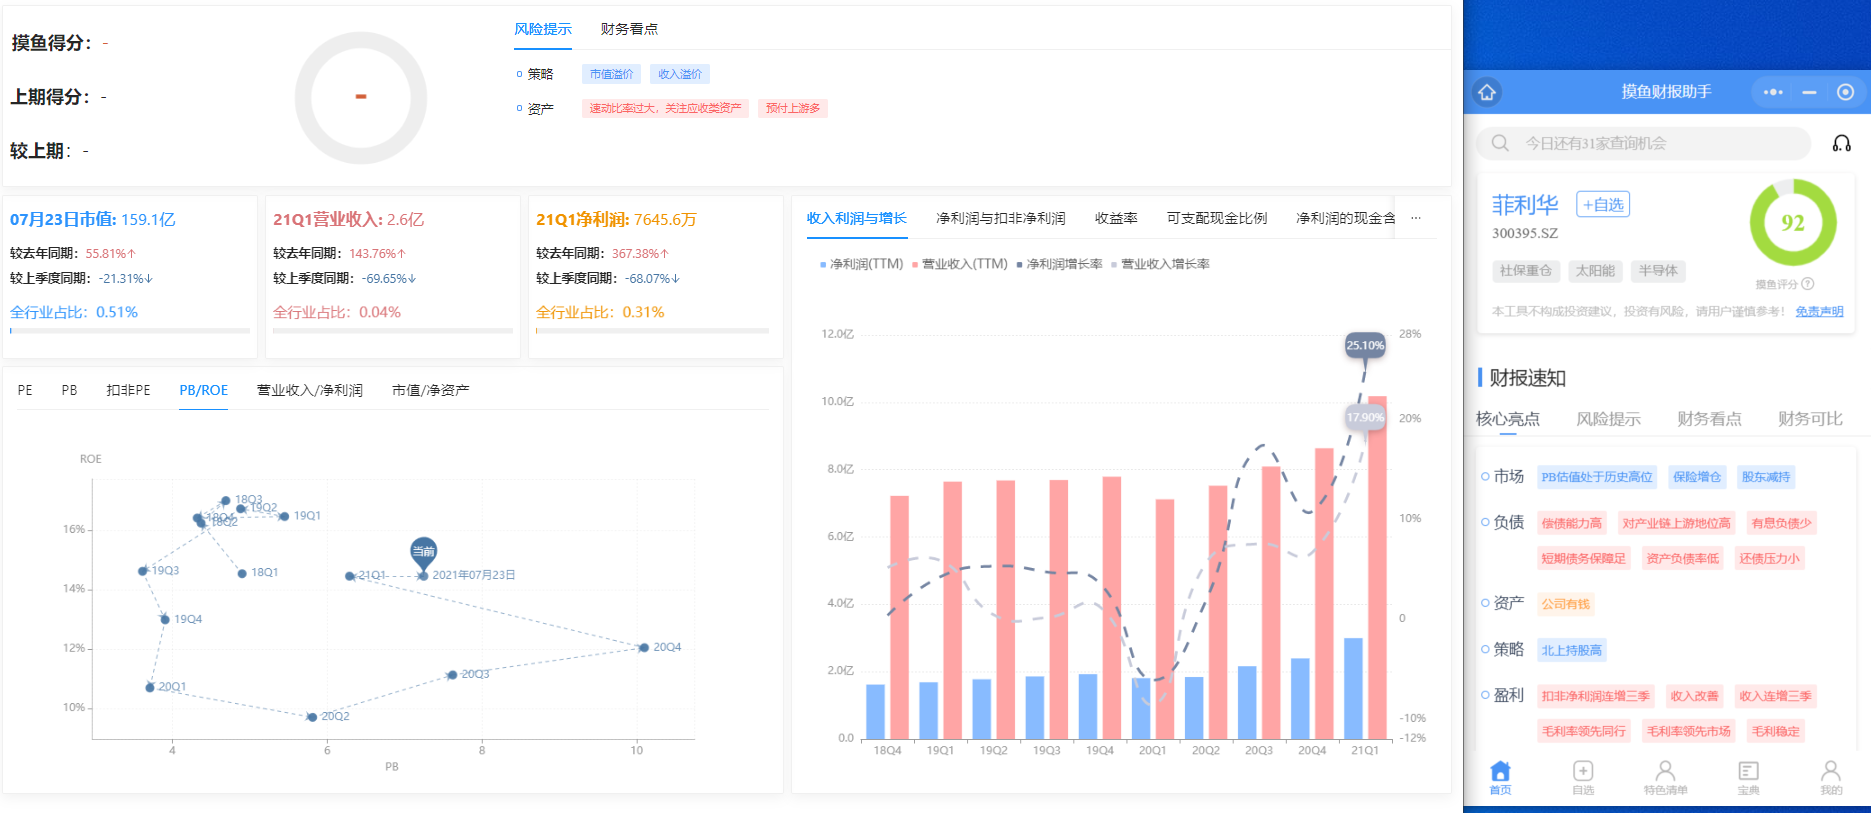The width and height of the screenshot is (1871, 813).
Task: Select the PB valuation tab
Action: point(69,390)
